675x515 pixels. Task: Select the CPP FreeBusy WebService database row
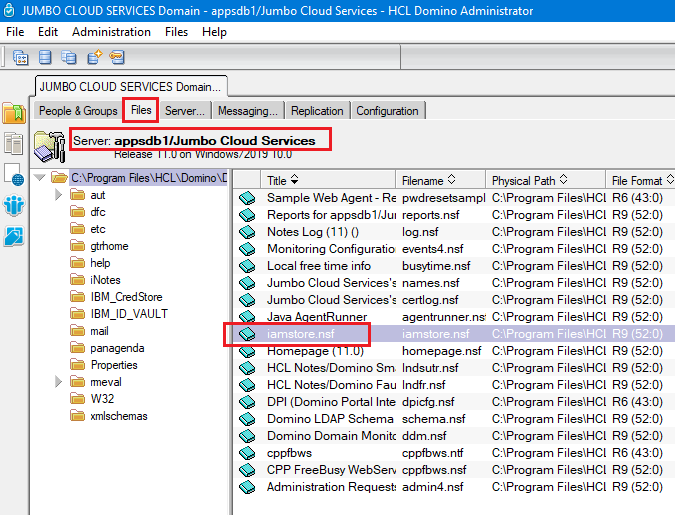coord(454,470)
